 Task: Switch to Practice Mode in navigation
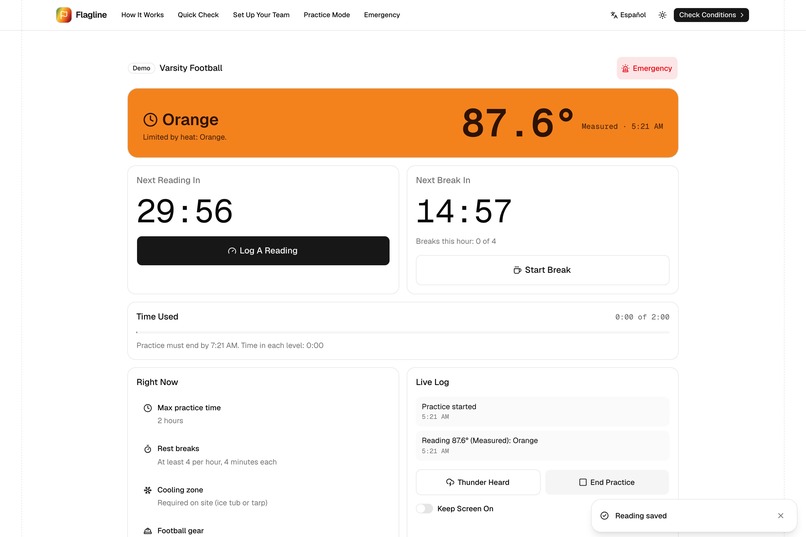click(x=326, y=15)
